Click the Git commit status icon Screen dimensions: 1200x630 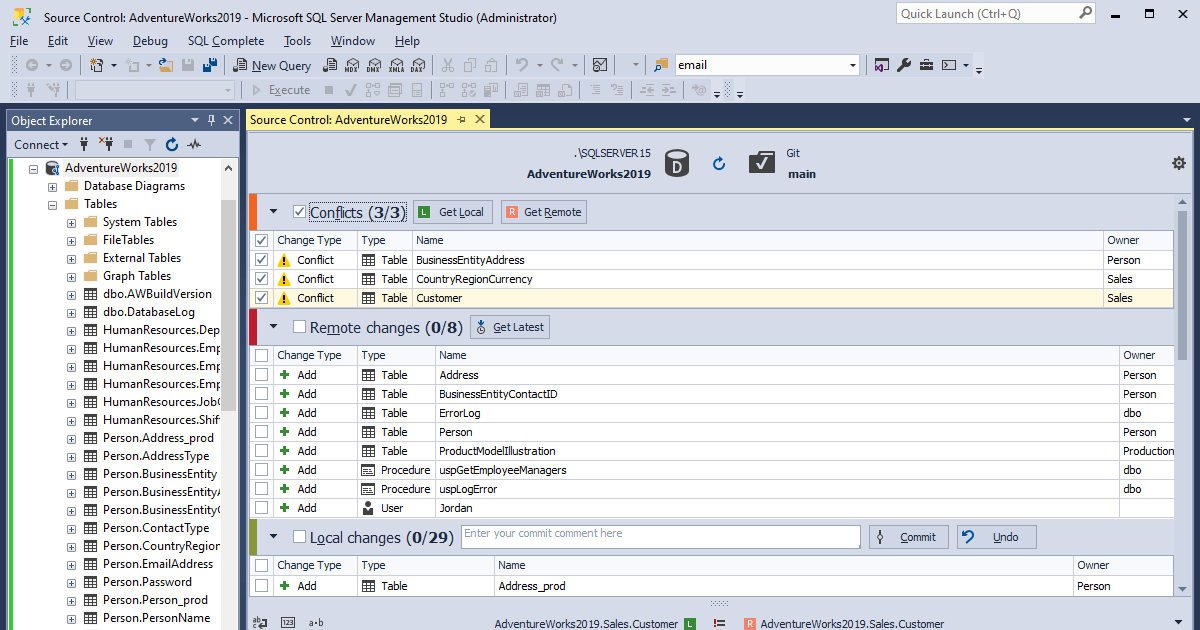[x=764, y=161]
